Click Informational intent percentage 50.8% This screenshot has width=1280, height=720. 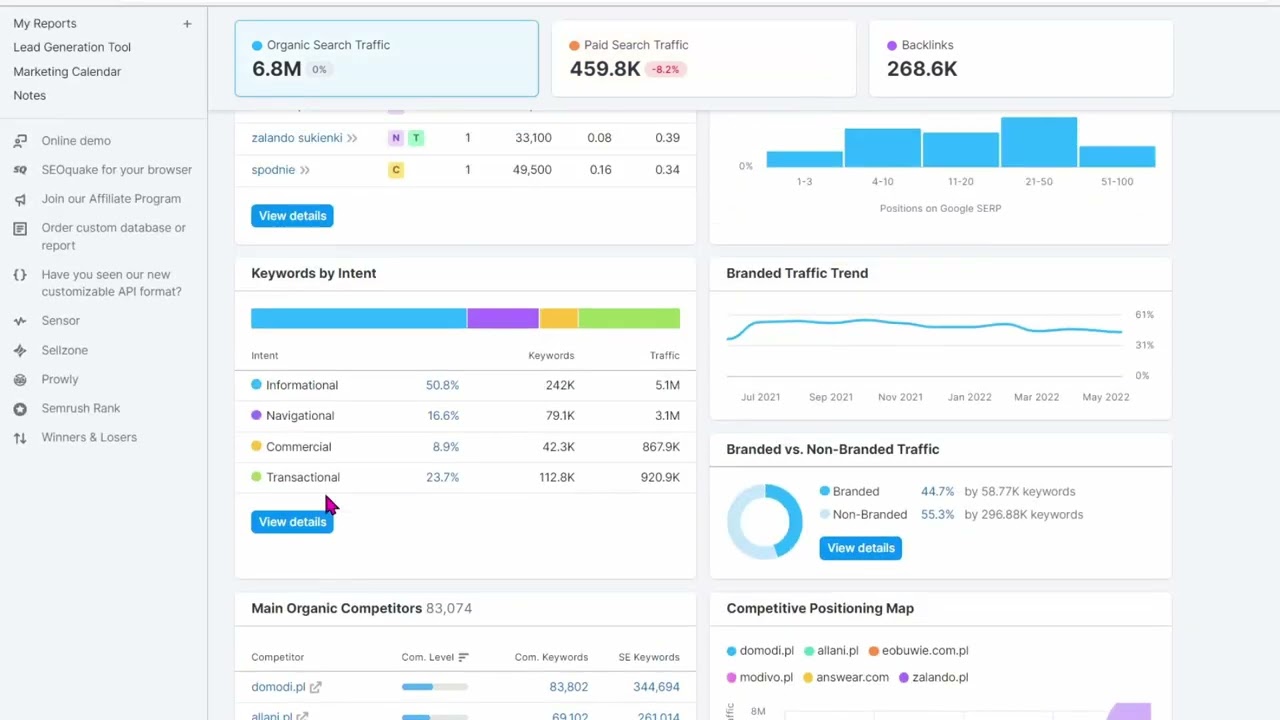442,385
